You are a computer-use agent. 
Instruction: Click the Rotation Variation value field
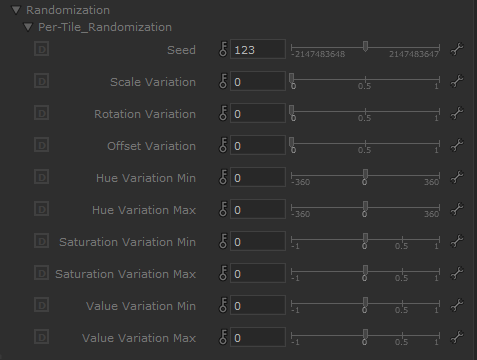tap(258, 113)
